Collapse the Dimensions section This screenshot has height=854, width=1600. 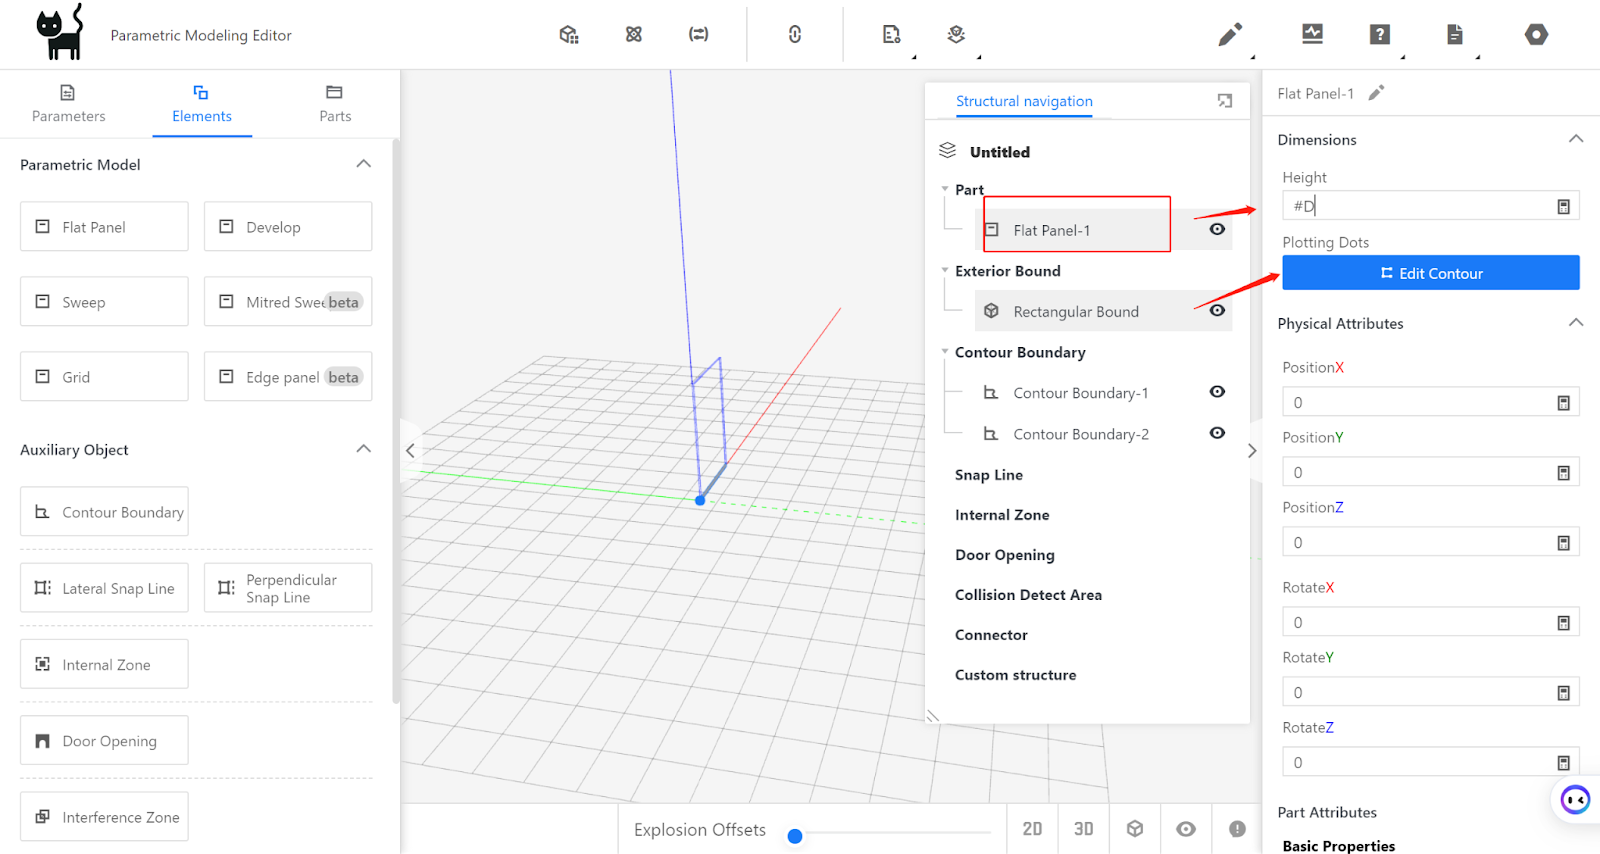(1576, 139)
